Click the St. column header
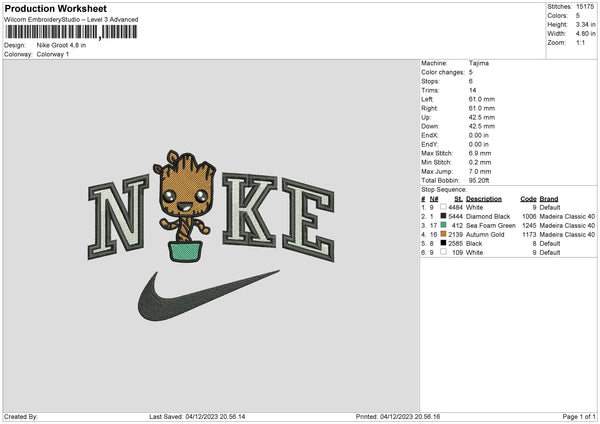 tap(458, 199)
